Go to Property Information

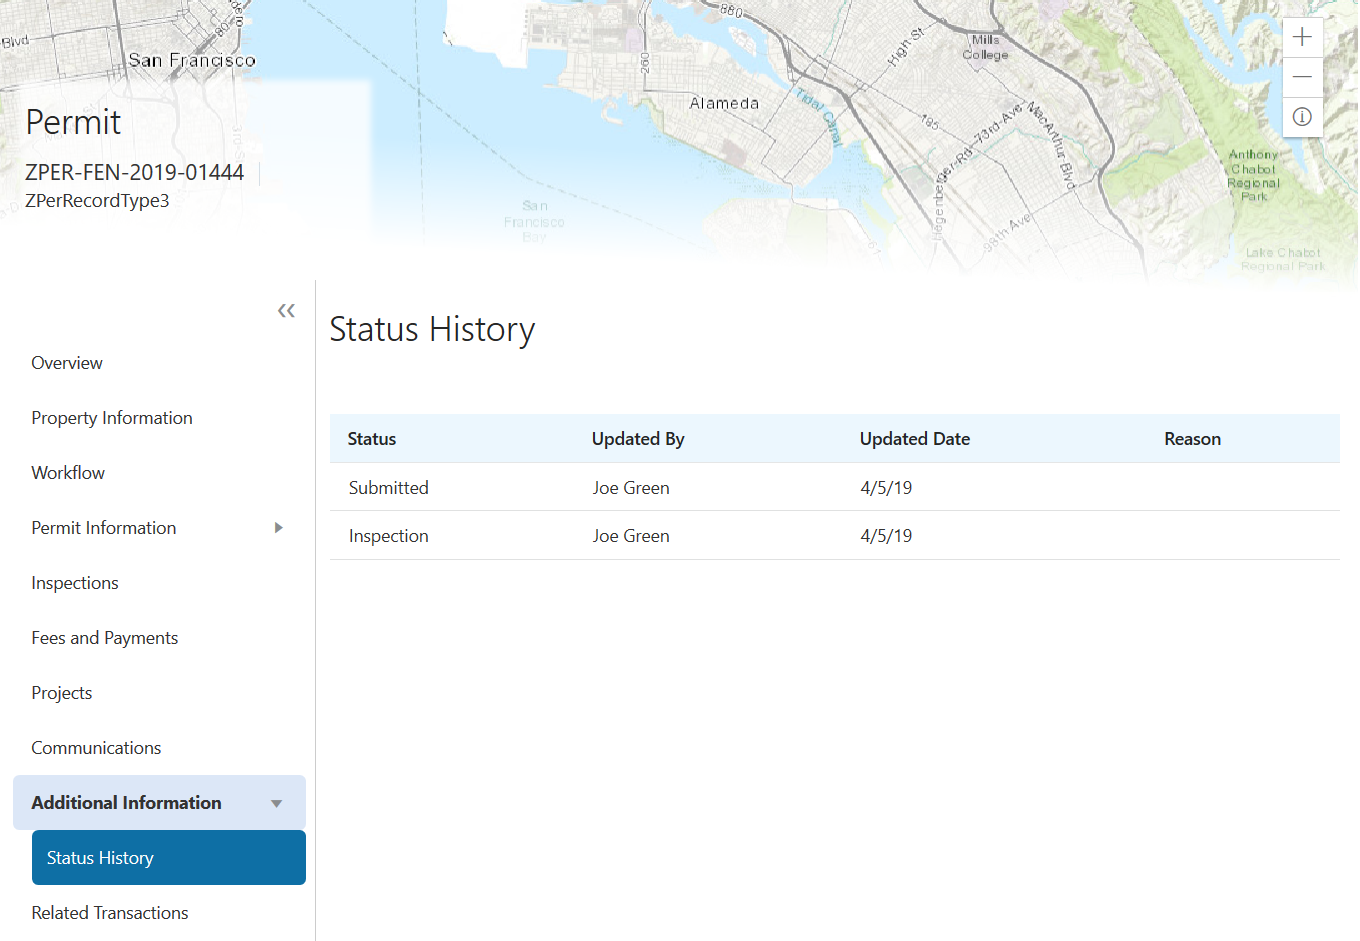112,418
